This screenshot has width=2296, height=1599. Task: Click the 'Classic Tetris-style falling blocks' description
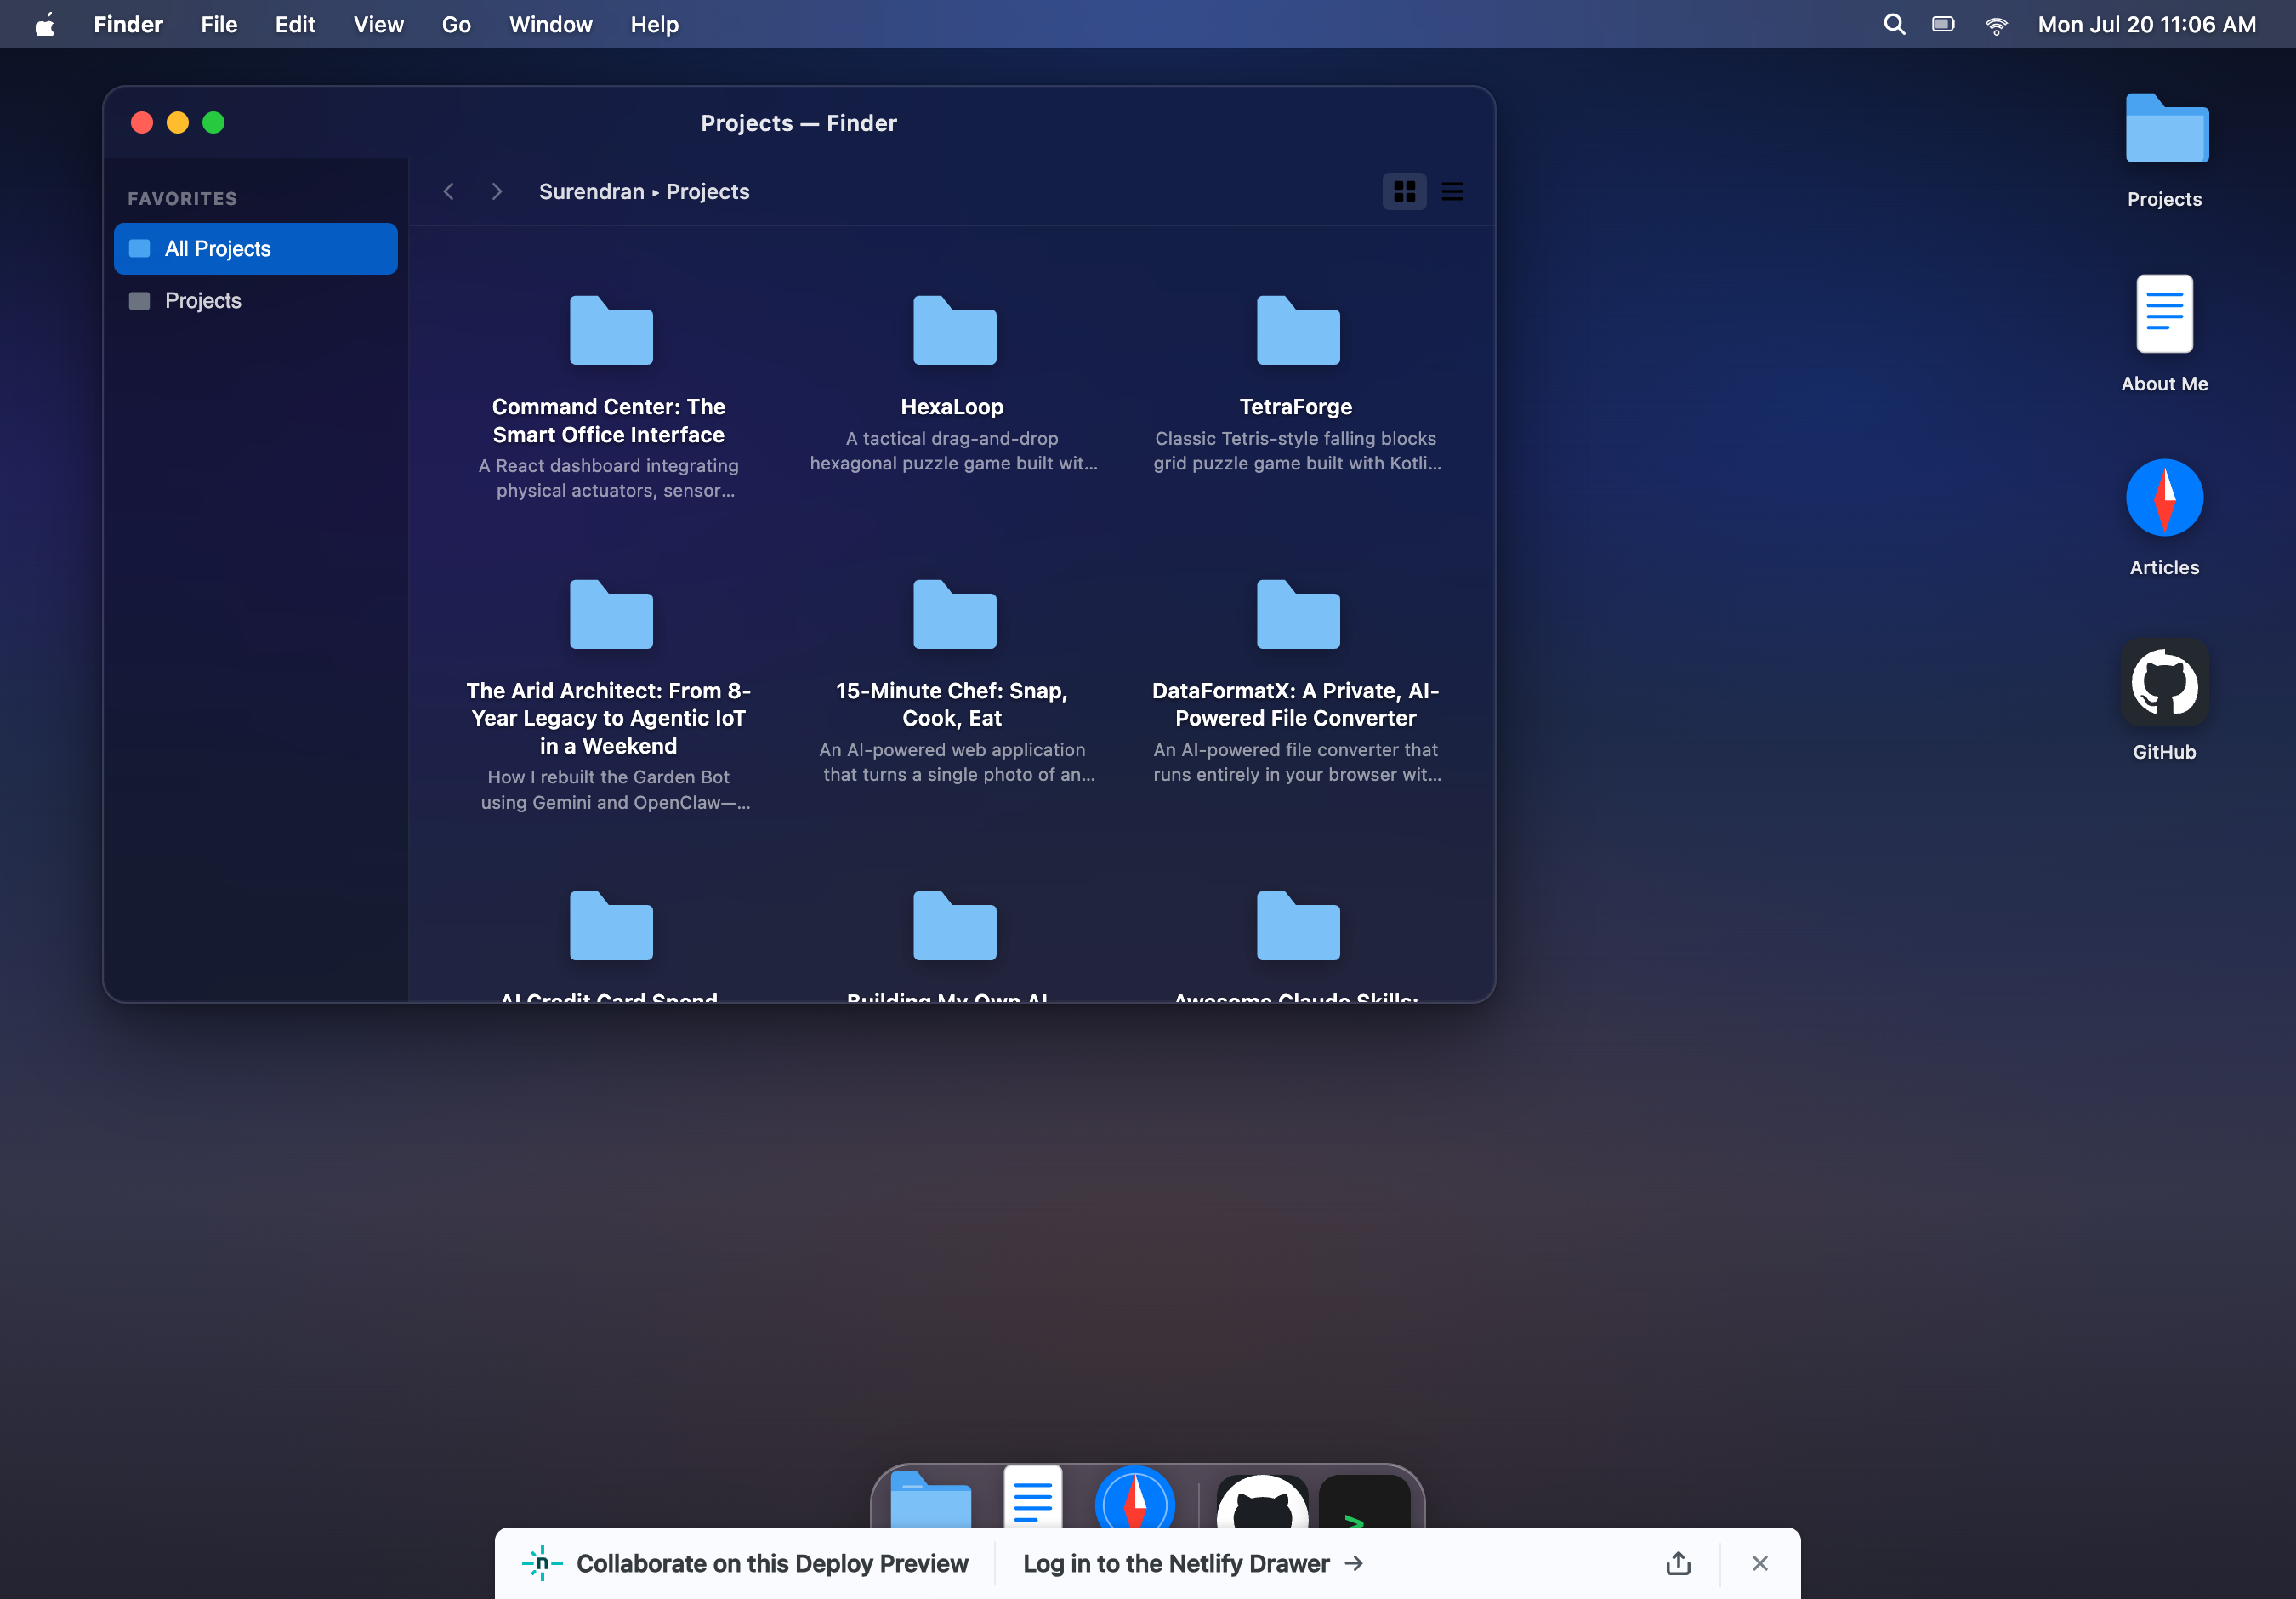(x=1297, y=451)
